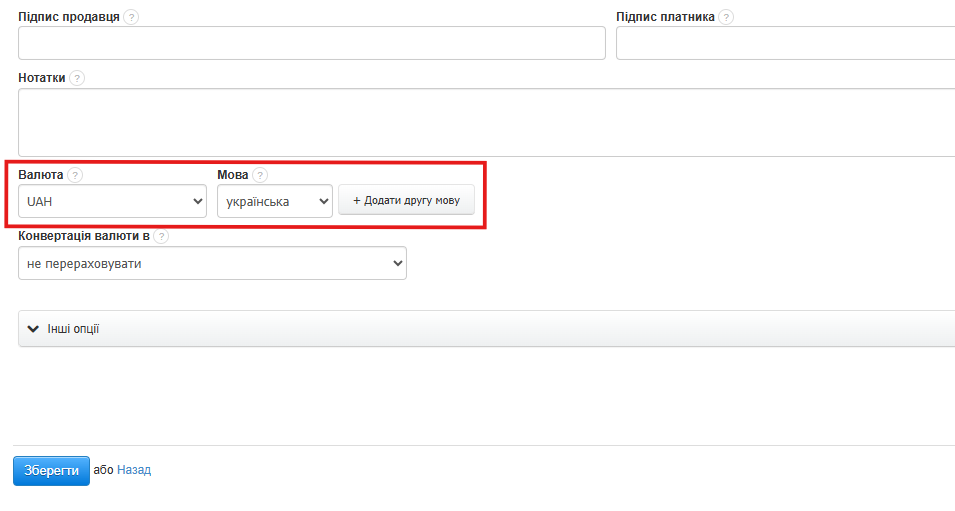Expand the не перераховувати conversion dropdown
Viewport: 955px width, 511px height.
[212, 263]
